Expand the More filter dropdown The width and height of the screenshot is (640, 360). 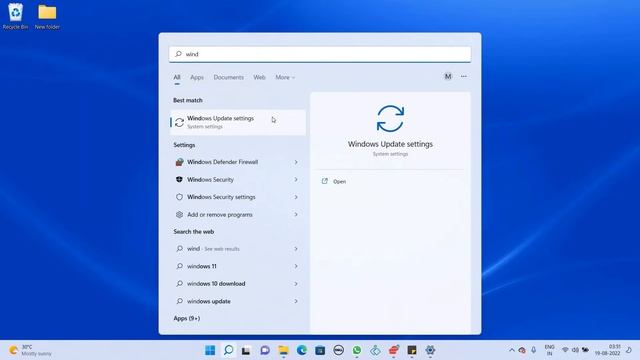[285, 77]
